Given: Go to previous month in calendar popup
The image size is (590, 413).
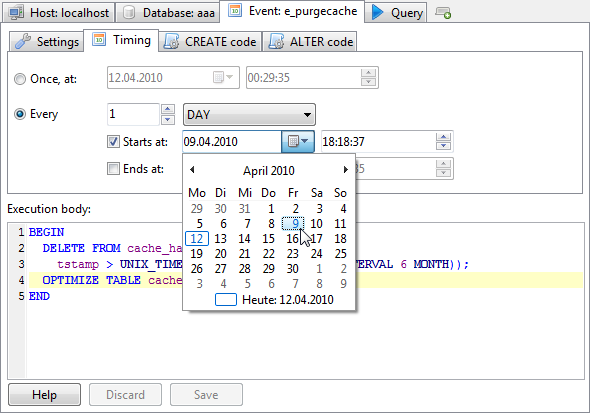Looking at the screenshot, I should pyautogui.click(x=192, y=170).
